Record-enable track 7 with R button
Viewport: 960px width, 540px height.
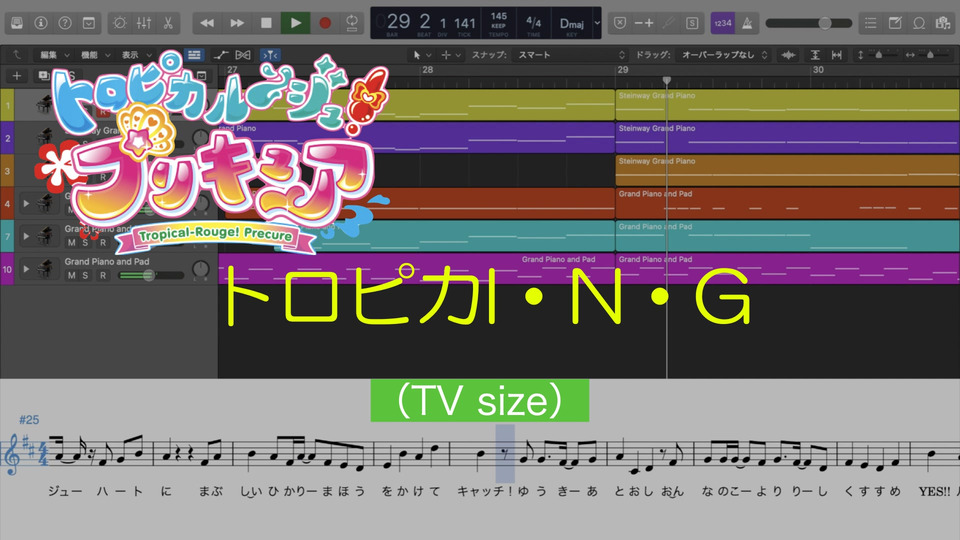[103, 242]
